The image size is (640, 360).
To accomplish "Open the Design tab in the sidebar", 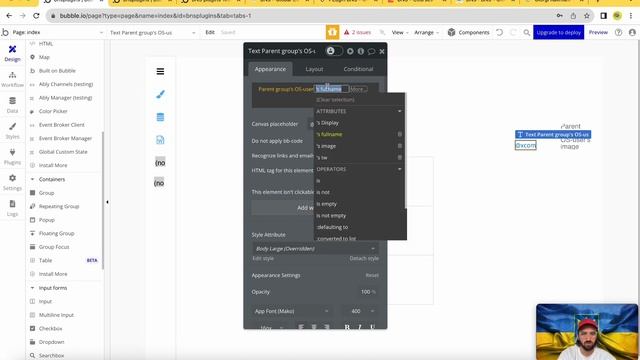I will tap(12, 53).
